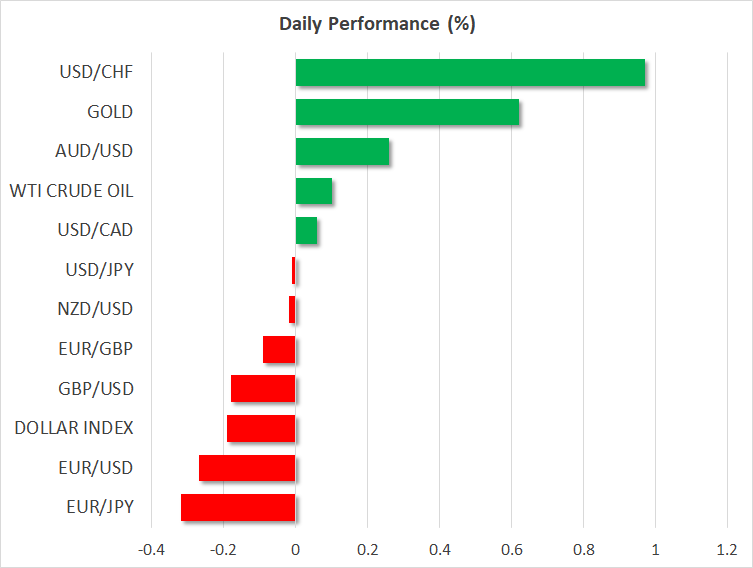
Task: Select the NZD/USD axis label
Action: tap(97, 309)
